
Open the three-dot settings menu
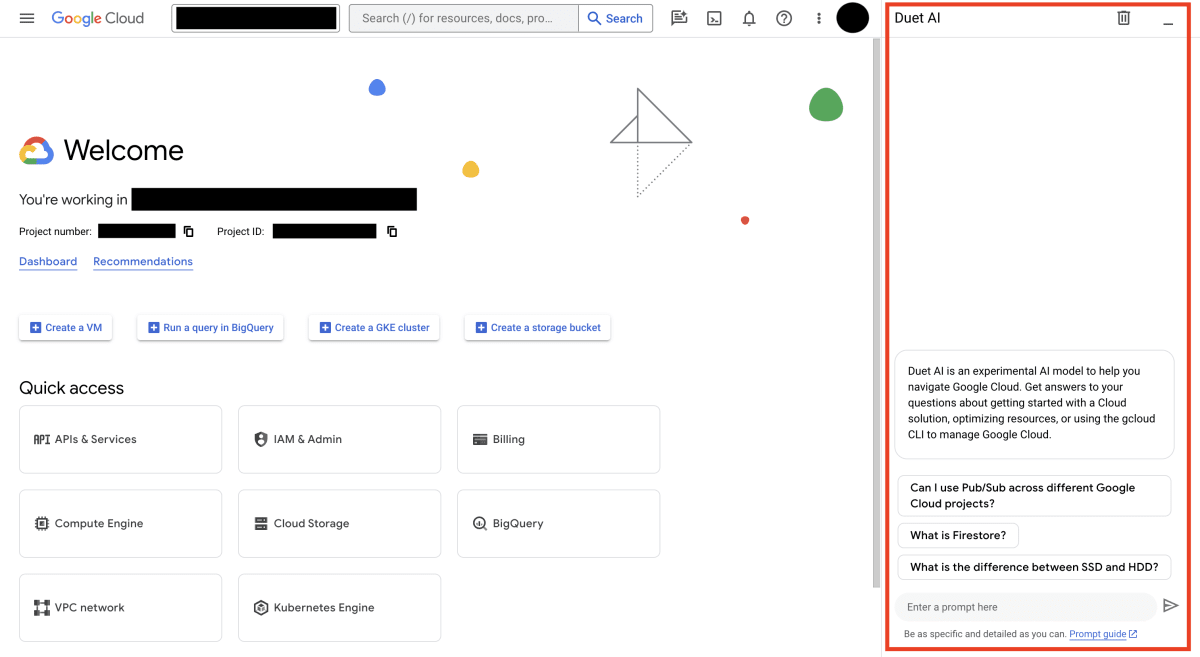(x=819, y=18)
